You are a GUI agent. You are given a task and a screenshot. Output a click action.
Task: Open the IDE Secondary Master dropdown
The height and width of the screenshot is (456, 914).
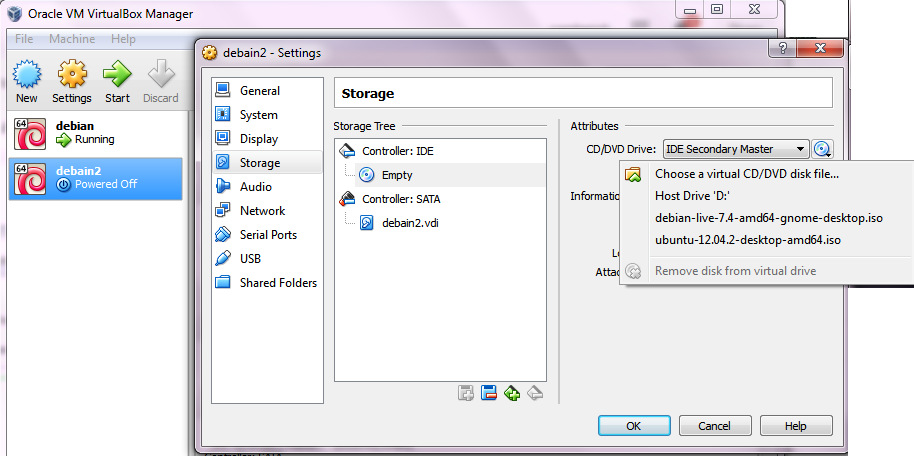click(736, 149)
